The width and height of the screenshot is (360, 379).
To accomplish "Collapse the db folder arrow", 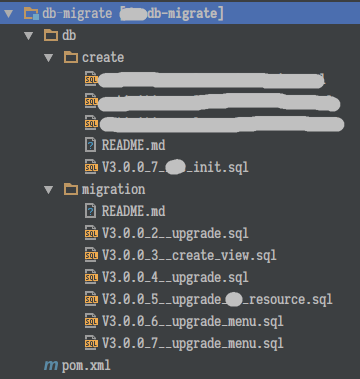I will click(29, 36).
